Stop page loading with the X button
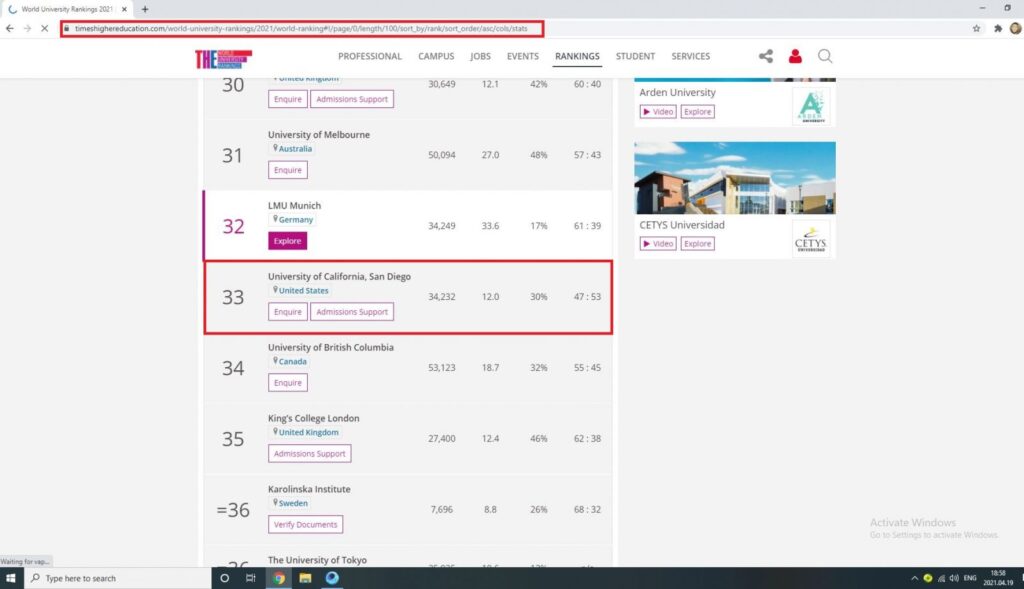This screenshot has height=589, width=1024. [x=45, y=28]
